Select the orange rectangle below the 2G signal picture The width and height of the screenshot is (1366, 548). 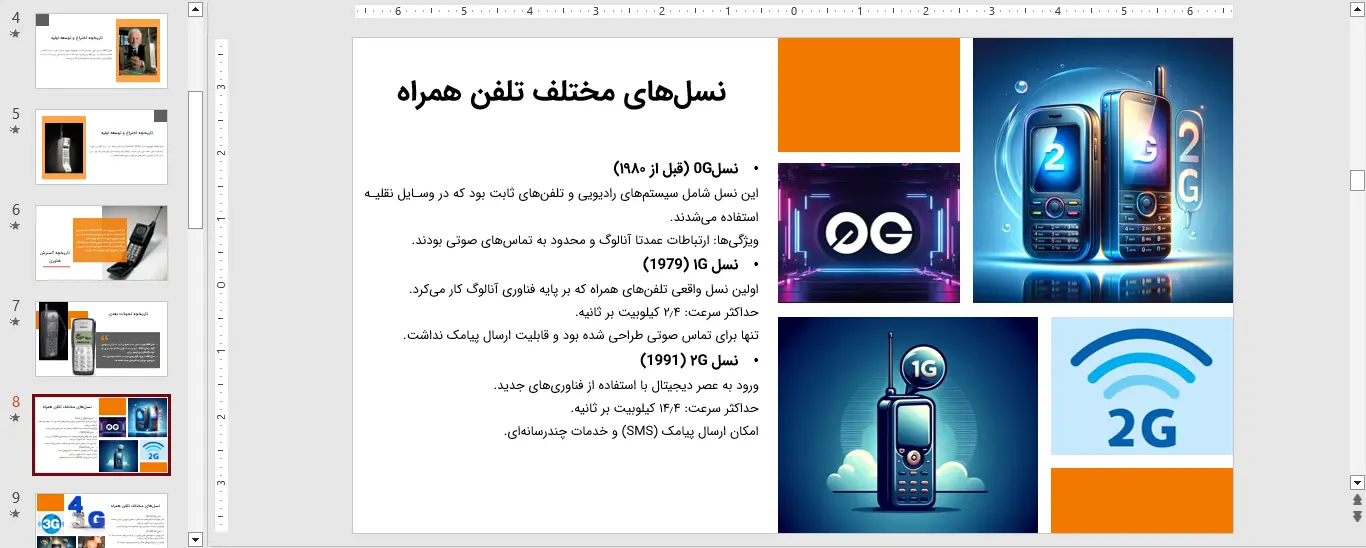1142,500
